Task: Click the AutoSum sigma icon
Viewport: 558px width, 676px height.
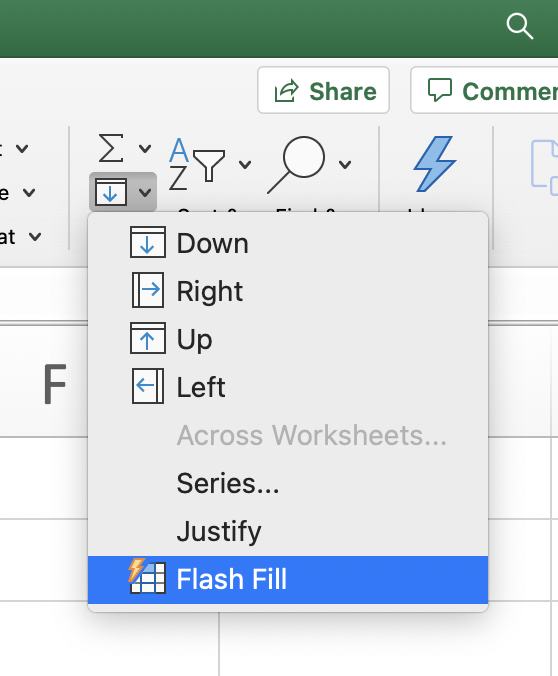Action: pyautogui.click(x=111, y=148)
